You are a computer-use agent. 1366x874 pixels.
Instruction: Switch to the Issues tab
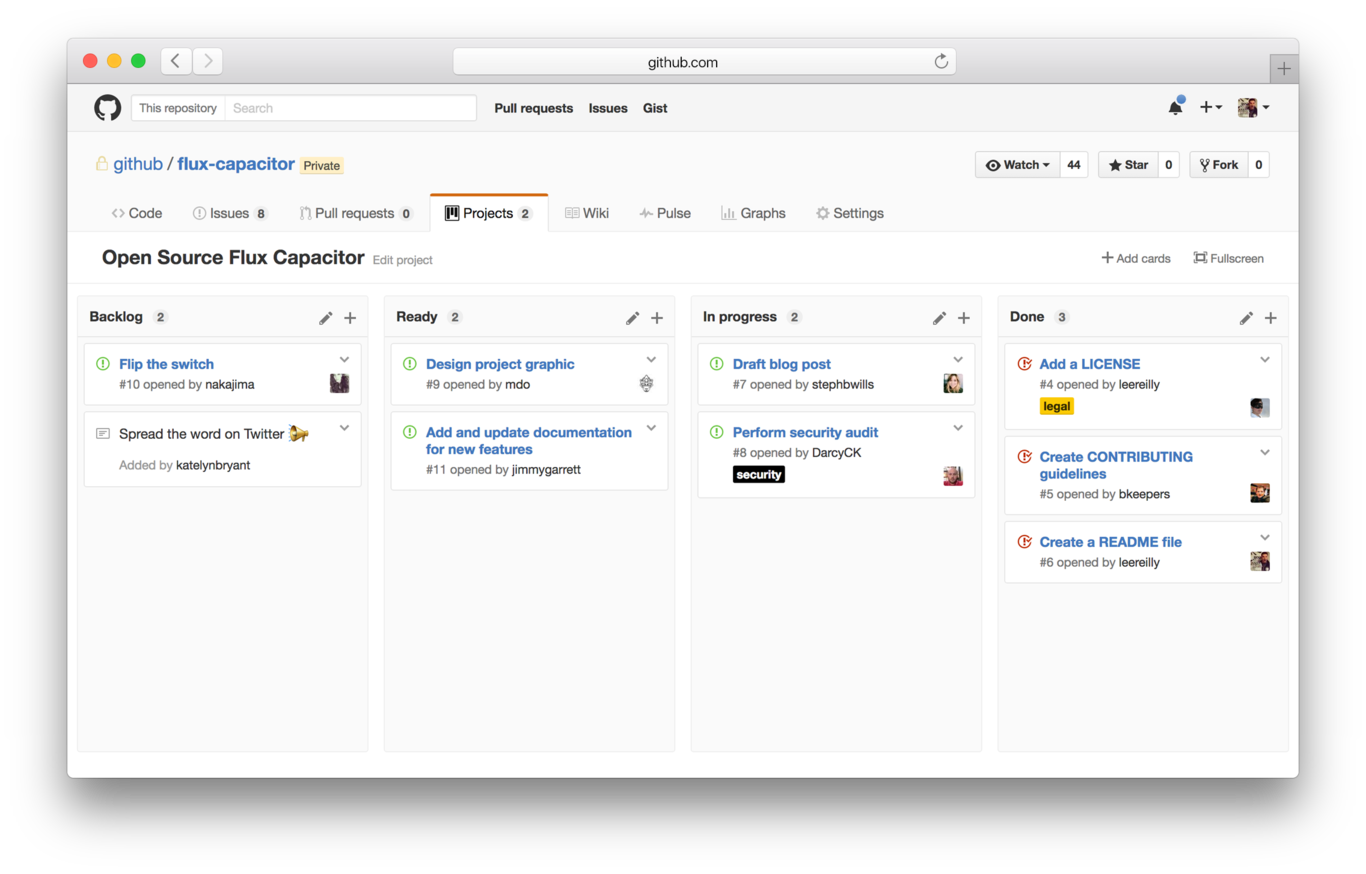pyautogui.click(x=229, y=212)
